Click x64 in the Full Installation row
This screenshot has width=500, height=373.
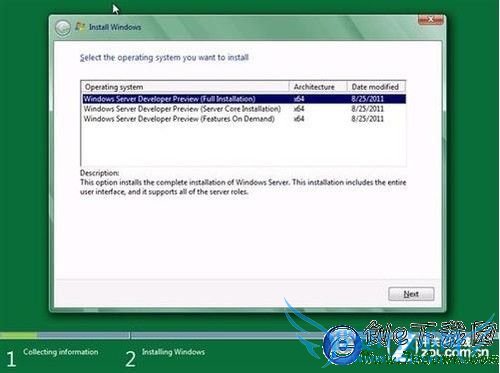(299, 99)
